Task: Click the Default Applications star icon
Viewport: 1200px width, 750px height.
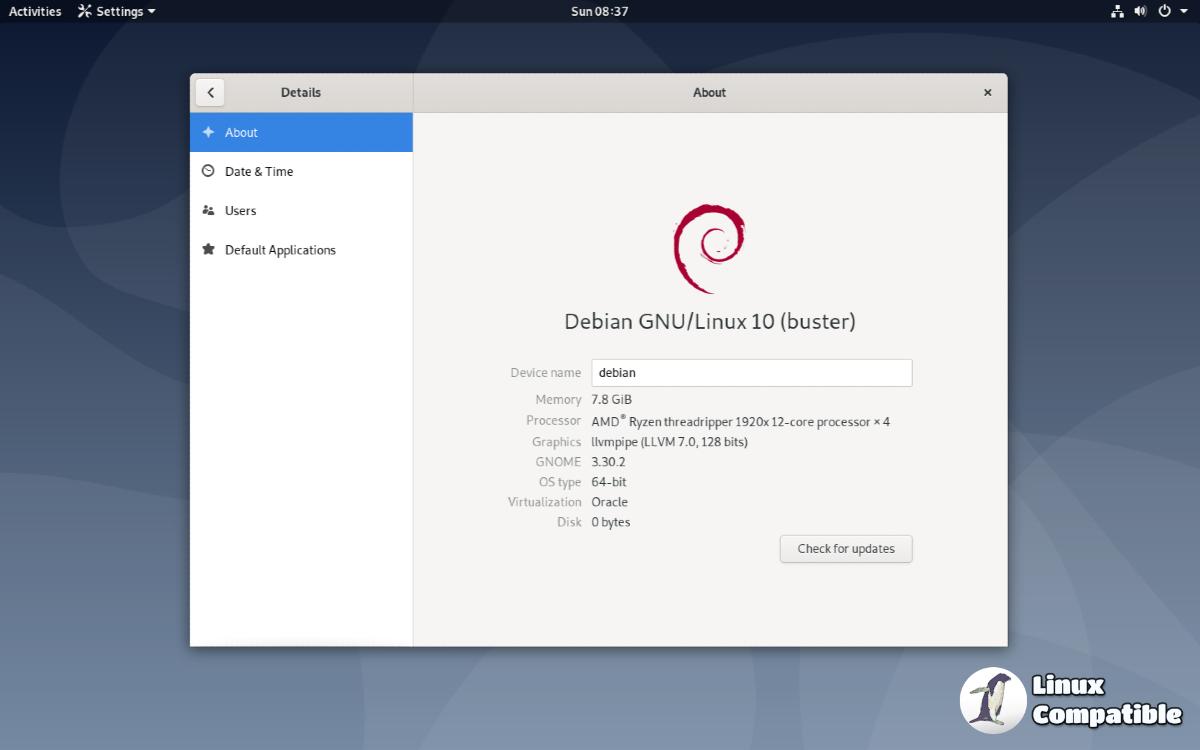Action: coord(208,250)
